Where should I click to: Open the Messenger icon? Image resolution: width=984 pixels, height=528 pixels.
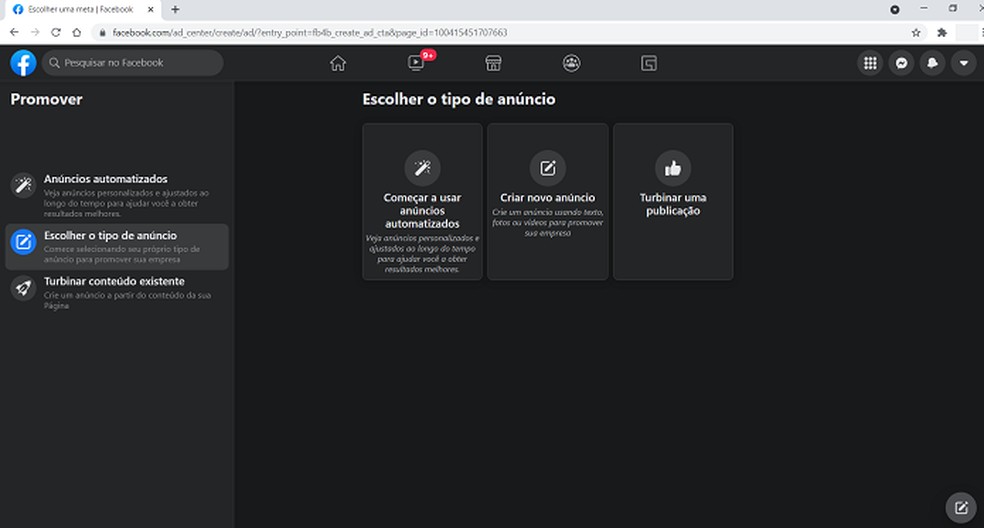click(901, 63)
